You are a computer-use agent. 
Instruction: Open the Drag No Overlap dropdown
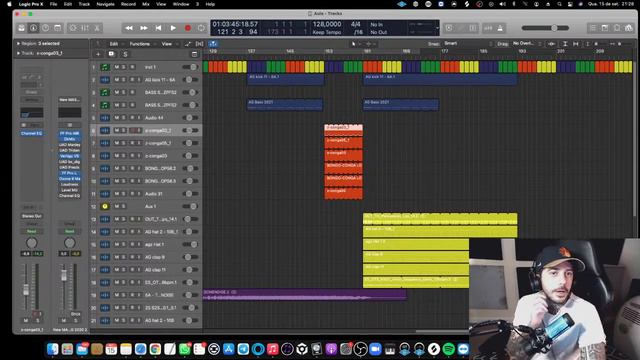tap(526, 43)
